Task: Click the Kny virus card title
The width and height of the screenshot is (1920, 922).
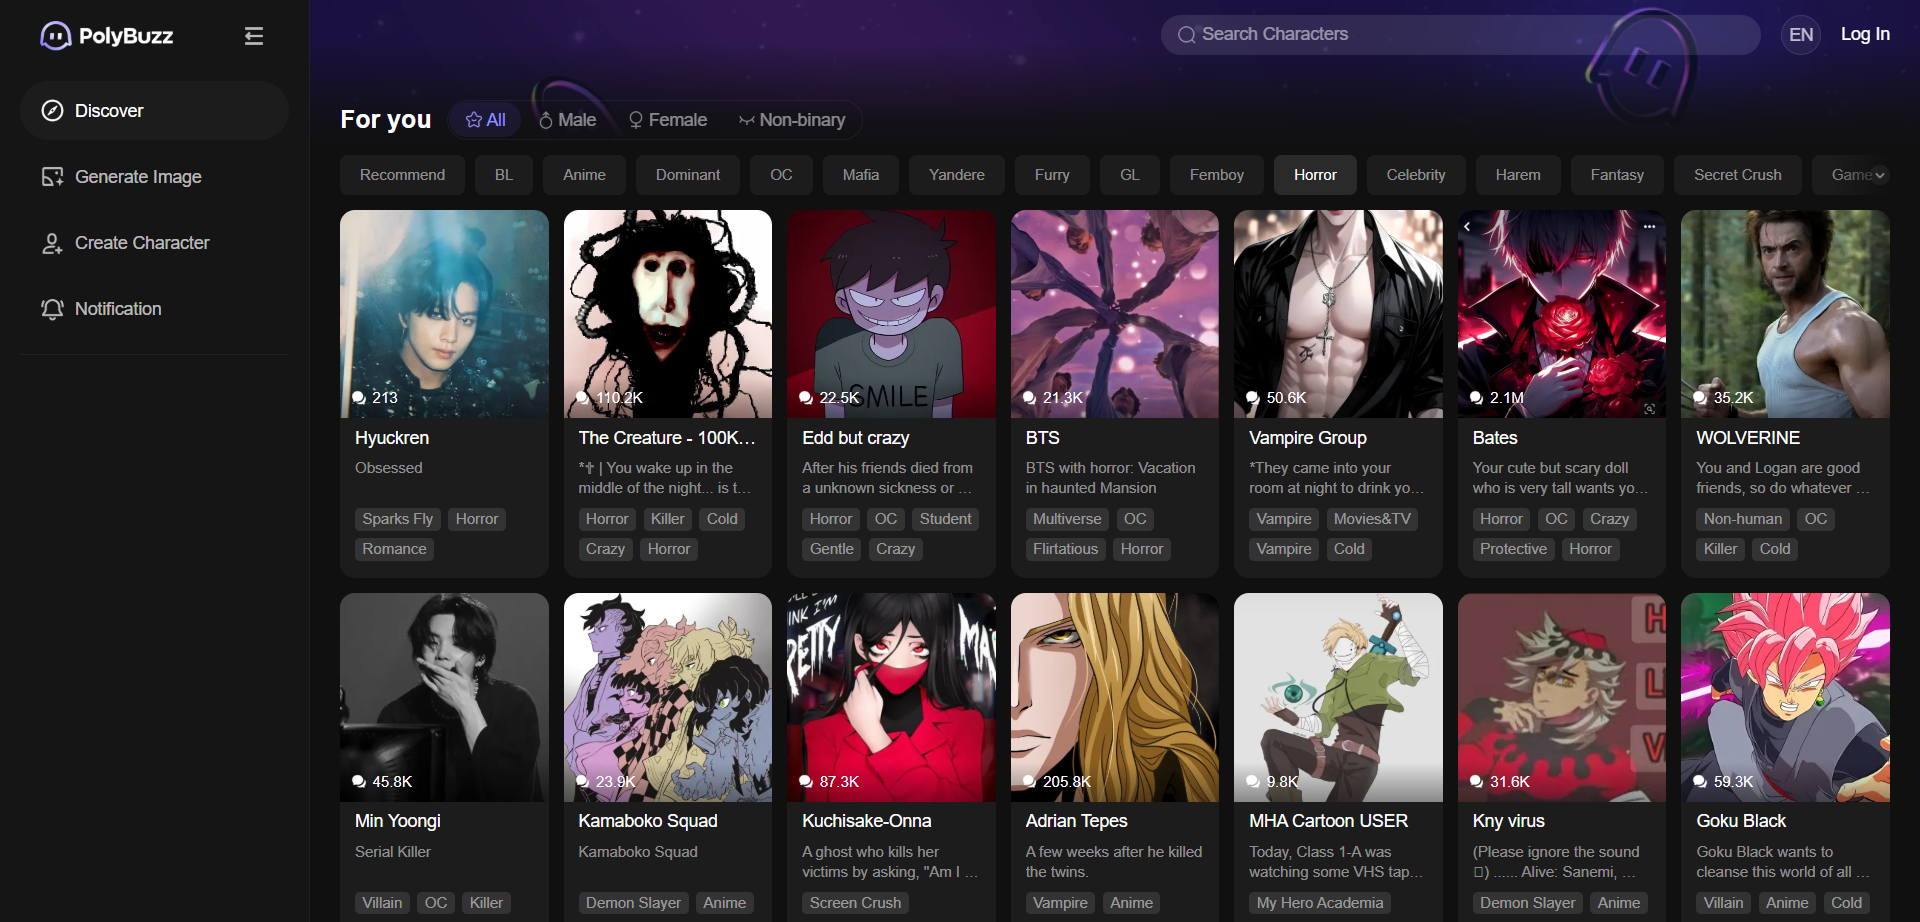Action: click(x=1508, y=821)
